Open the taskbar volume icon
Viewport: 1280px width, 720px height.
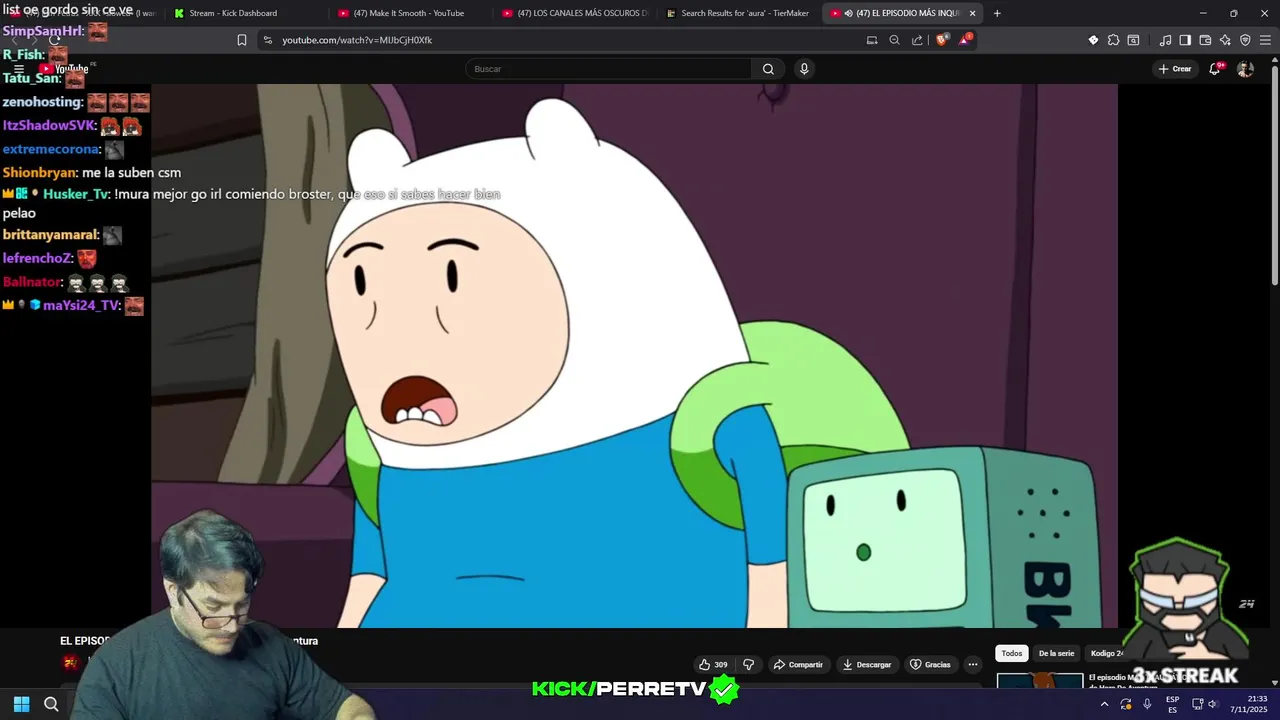(1213, 704)
